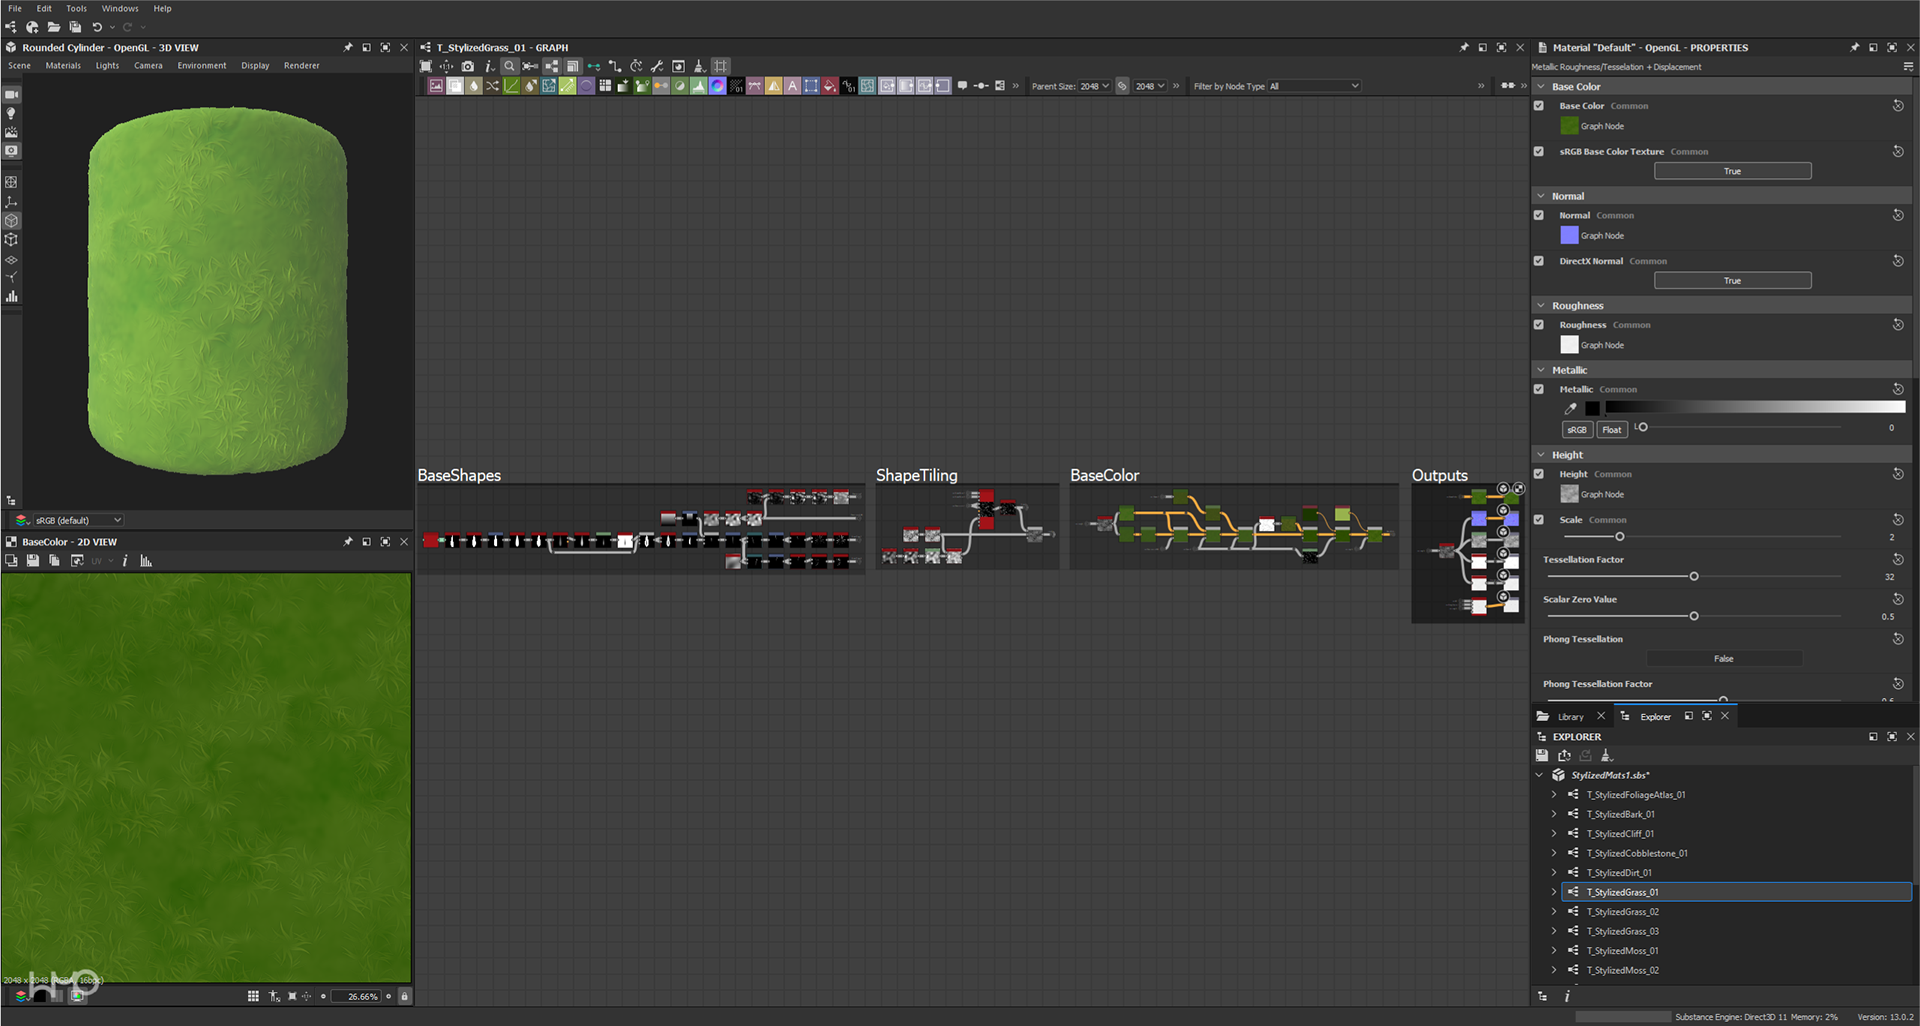Open the Tools menu
The height and width of the screenshot is (1026, 1920).
point(76,8)
